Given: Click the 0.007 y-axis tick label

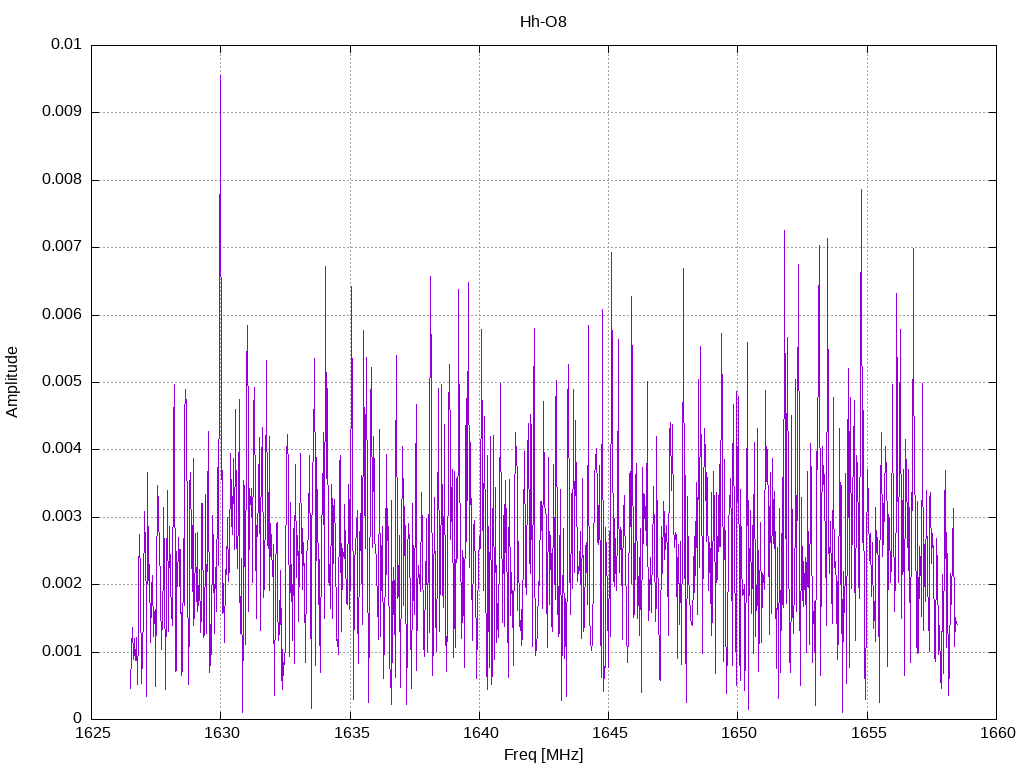Looking at the screenshot, I should click(62, 246).
